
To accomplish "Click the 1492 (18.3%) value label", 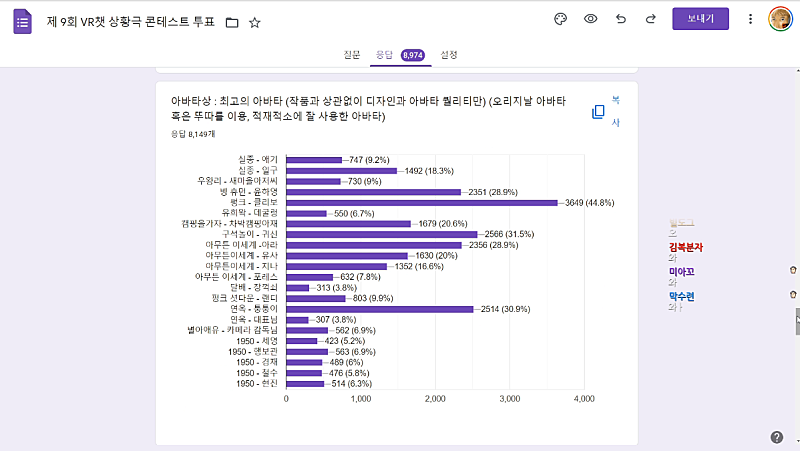I will point(429,171).
